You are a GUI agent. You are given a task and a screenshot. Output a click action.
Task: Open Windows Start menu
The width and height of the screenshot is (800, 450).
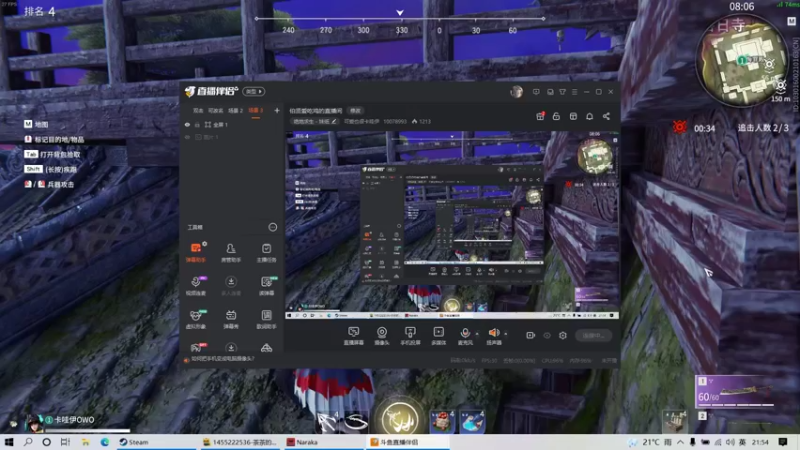(9, 442)
